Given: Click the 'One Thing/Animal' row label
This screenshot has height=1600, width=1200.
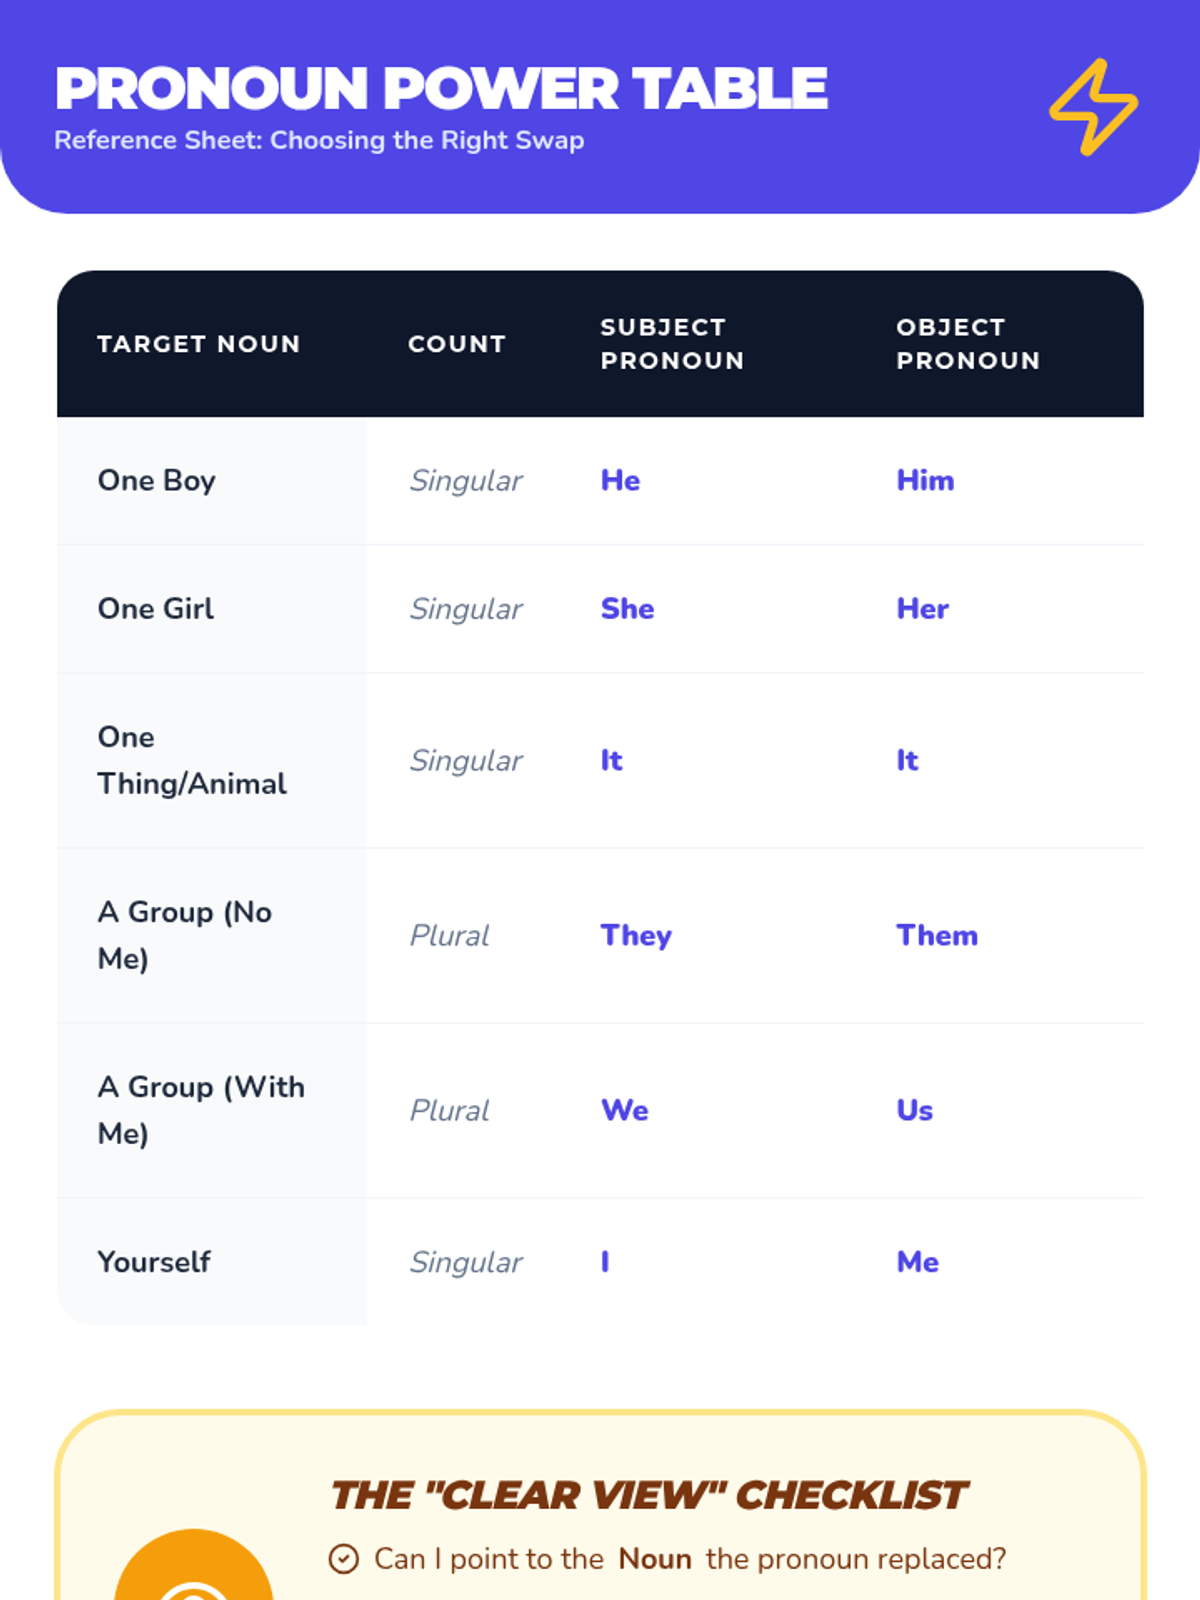Looking at the screenshot, I should click(191, 761).
